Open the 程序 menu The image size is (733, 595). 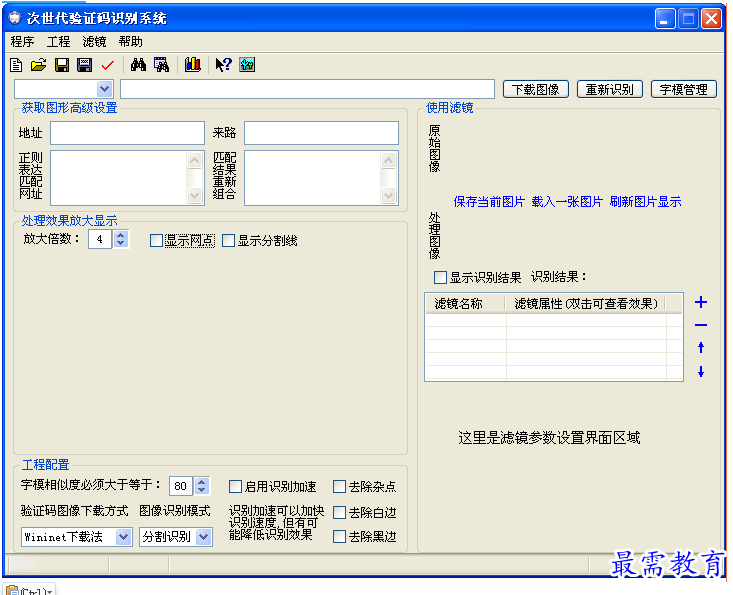[22, 42]
